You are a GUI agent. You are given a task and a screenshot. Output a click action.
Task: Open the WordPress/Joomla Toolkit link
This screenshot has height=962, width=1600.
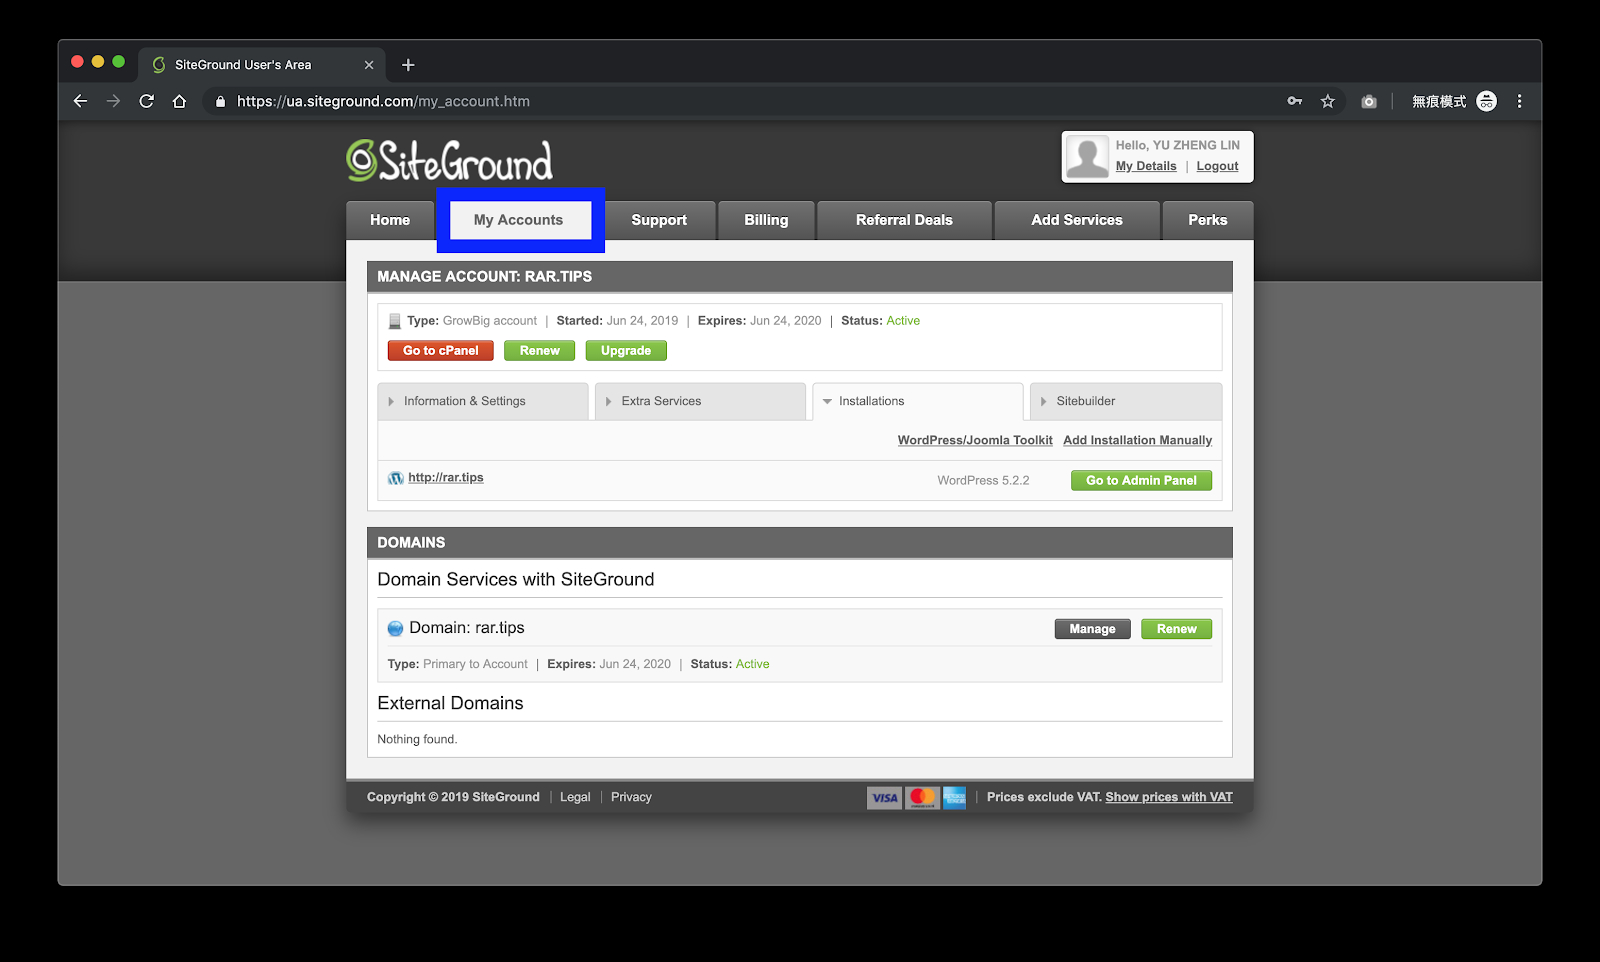click(x=975, y=440)
